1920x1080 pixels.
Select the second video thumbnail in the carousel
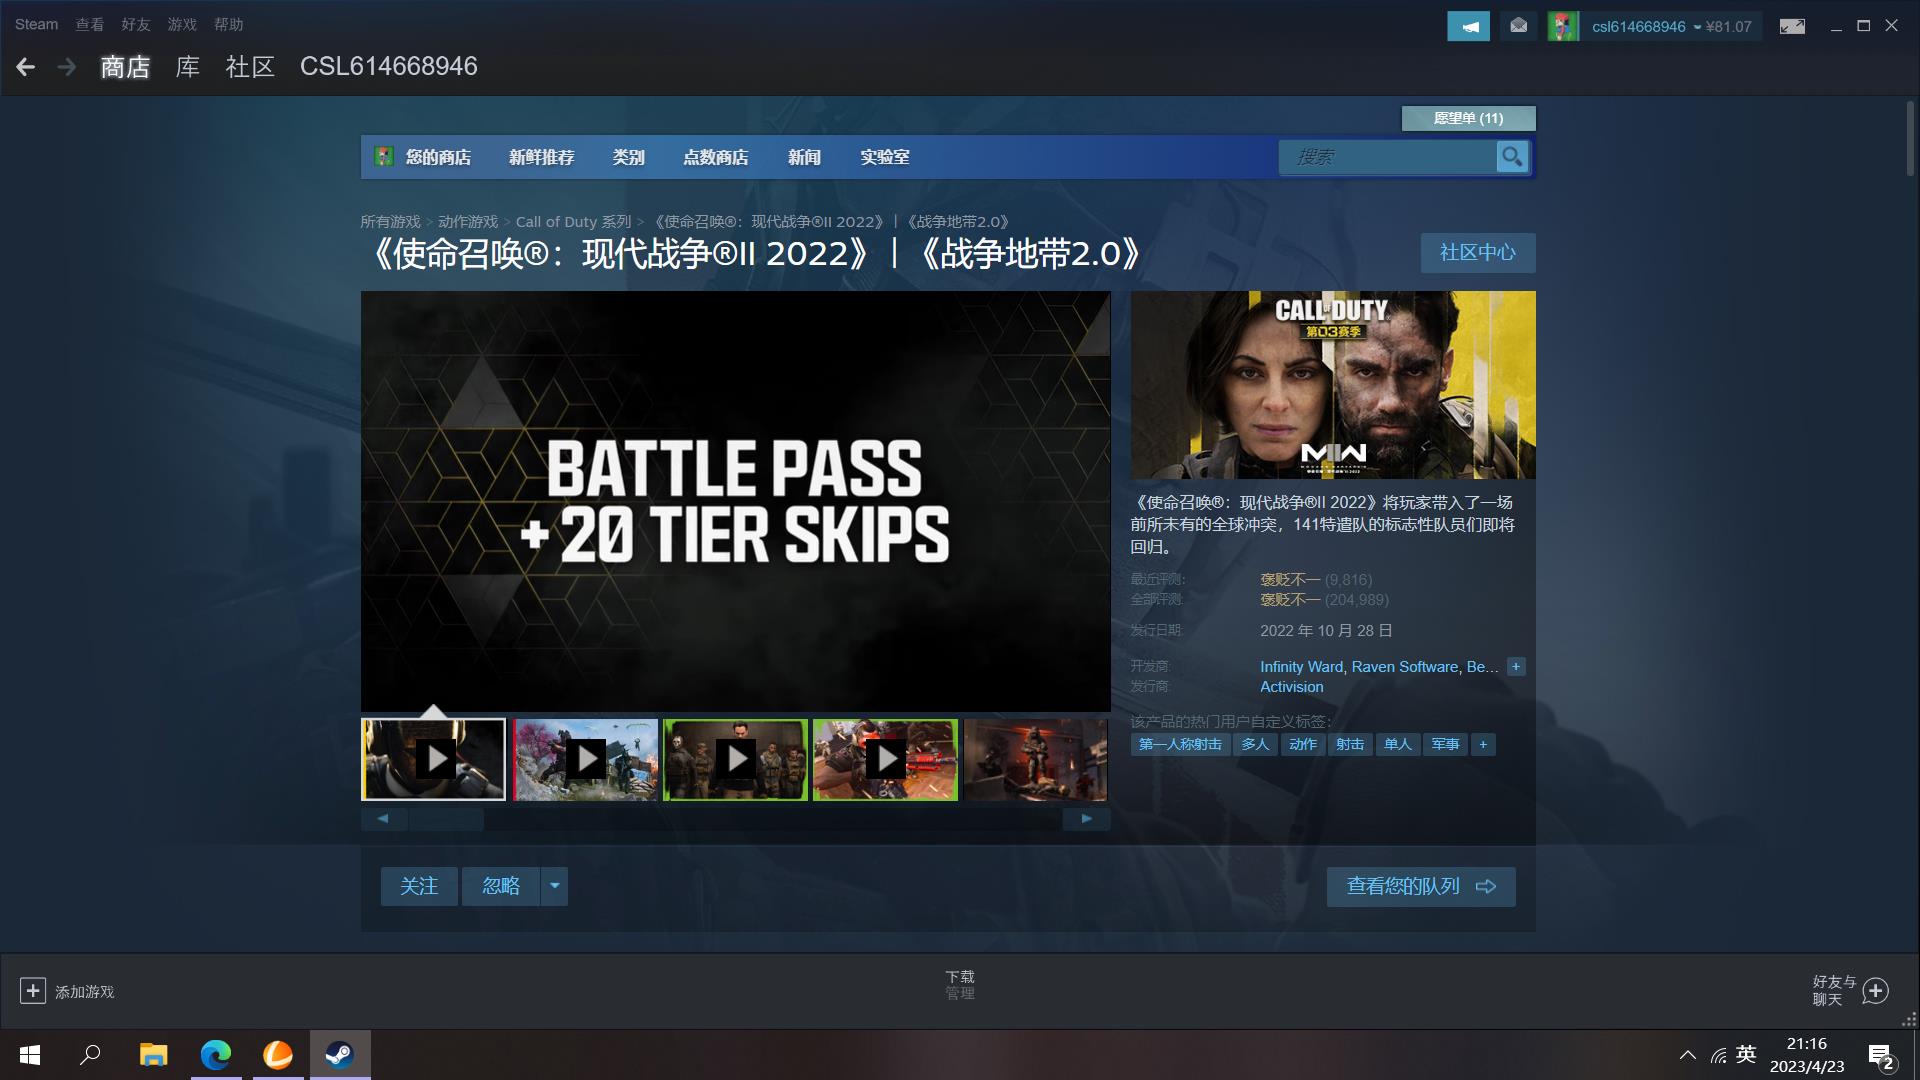[x=584, y=759]
